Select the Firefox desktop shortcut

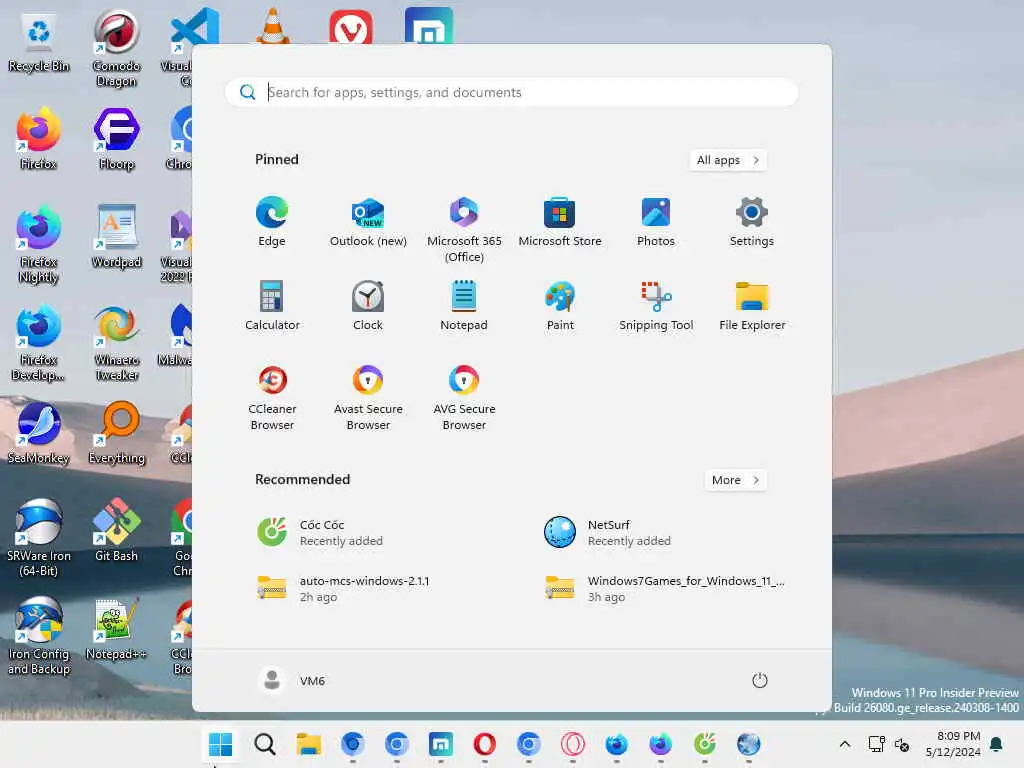point(39,140)
